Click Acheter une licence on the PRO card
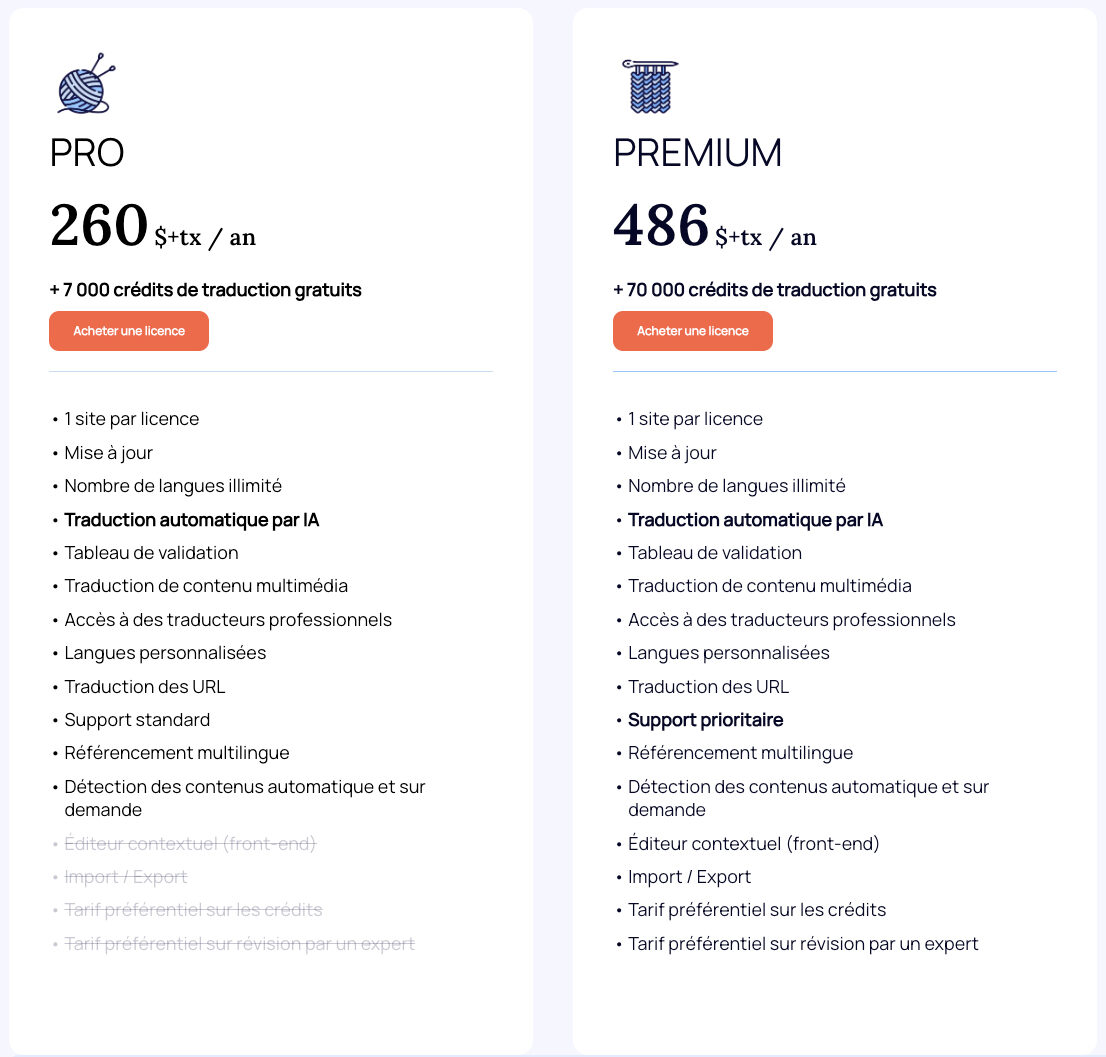The height and width of the screenshot is (1057, 1106). point(129,331)
